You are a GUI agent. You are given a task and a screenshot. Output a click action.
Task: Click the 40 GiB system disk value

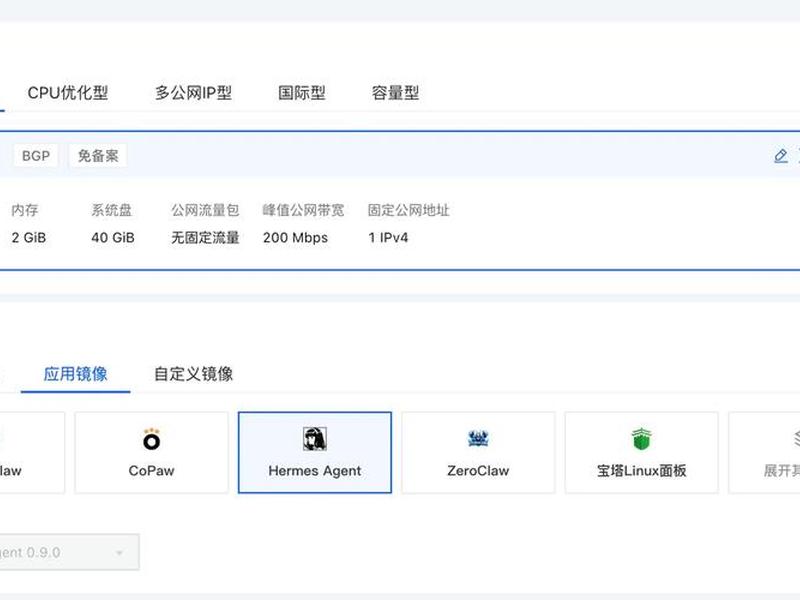tap(113, 238)
